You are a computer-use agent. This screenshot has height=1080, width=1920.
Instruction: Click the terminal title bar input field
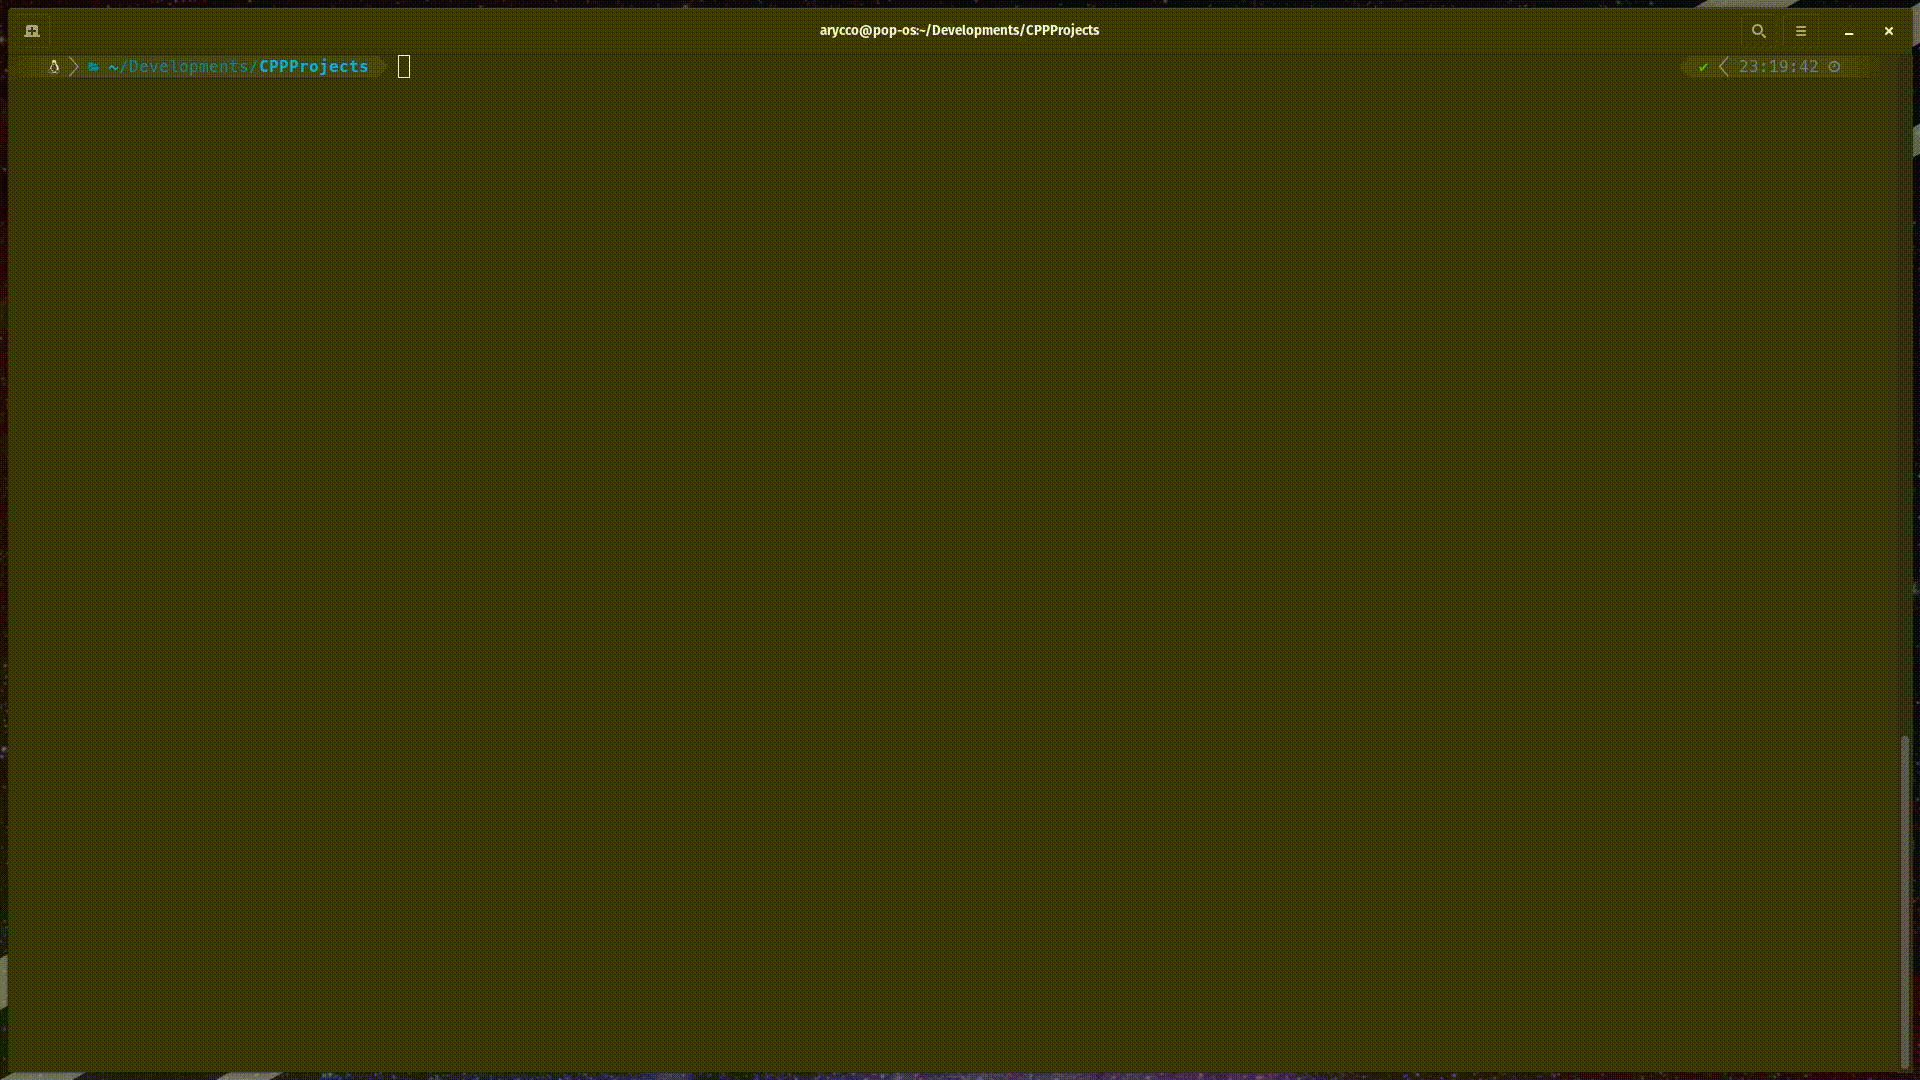(x=959, y=29)
